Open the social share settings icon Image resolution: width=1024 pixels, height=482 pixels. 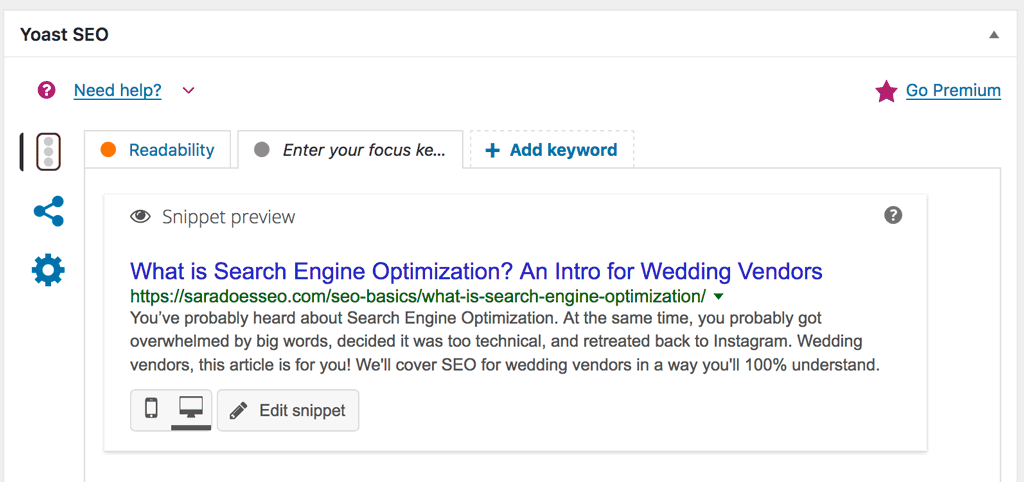point(48,211)
